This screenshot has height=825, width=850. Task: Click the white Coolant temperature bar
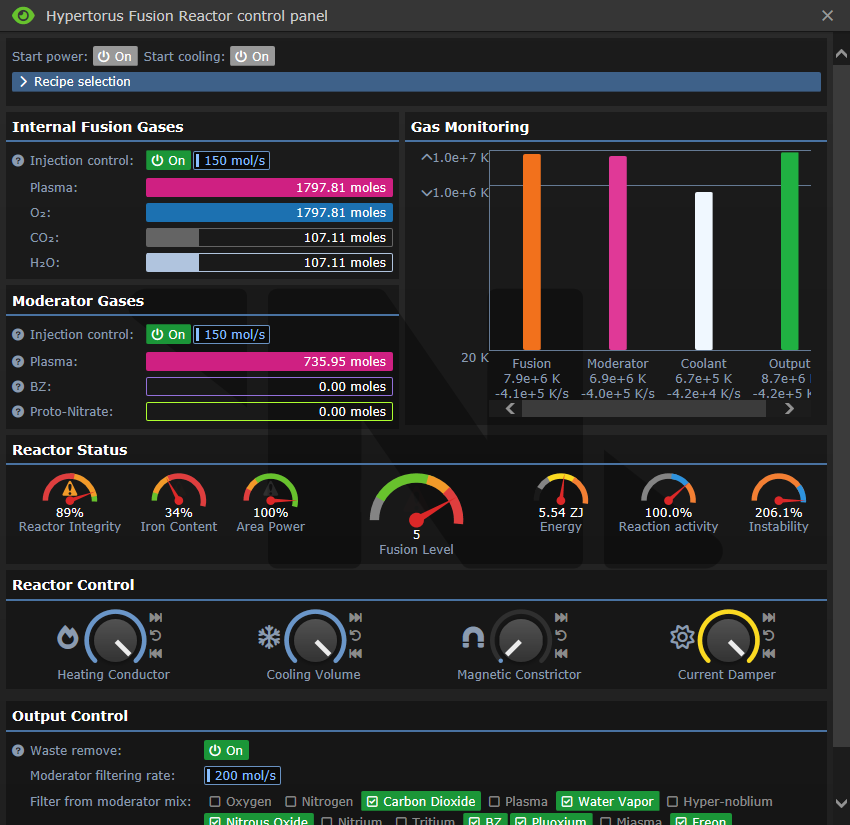tap(704, 271)
